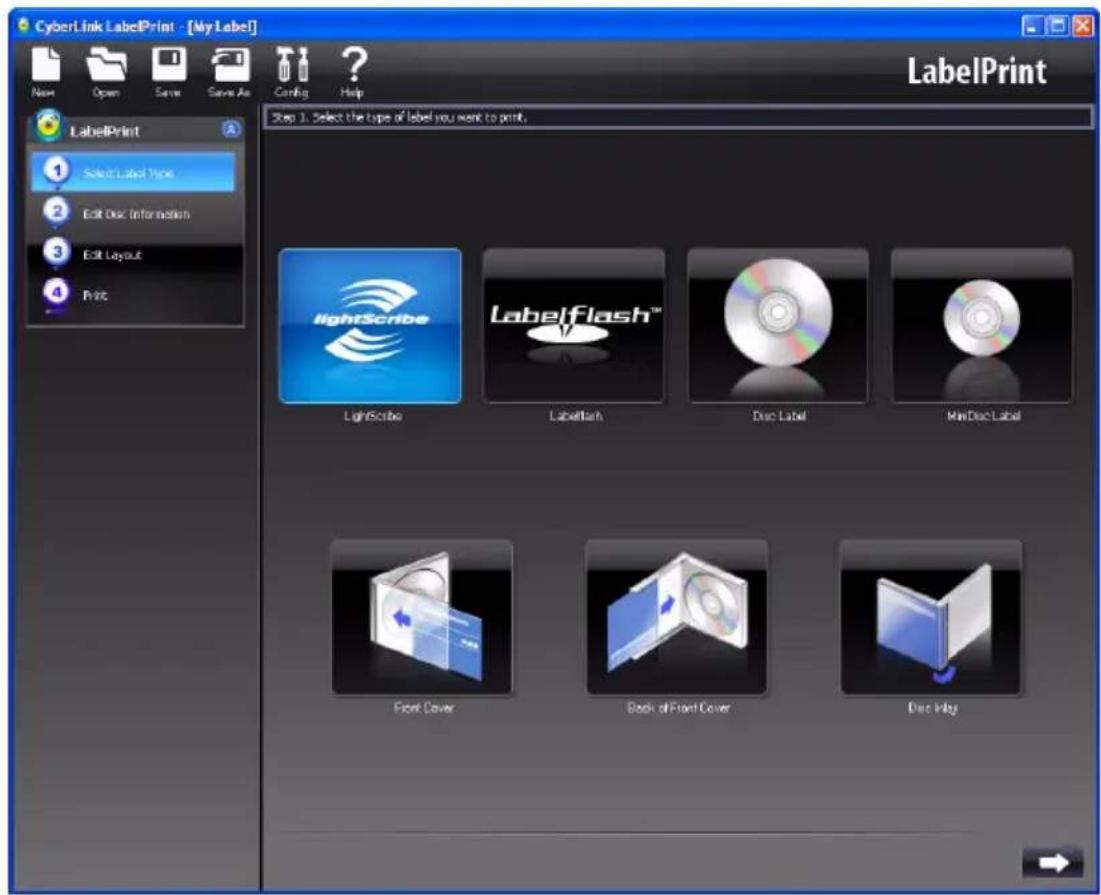The width and height of the screenshot is (1101, 895).
Task: Click the LabelPrint mascot icon in sidebar
Action: 48,127
